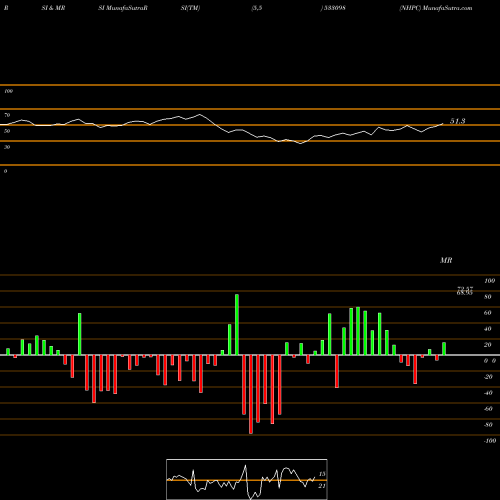Click the '(NHPC) MunafaSutra.com' header text

(436, 8)
